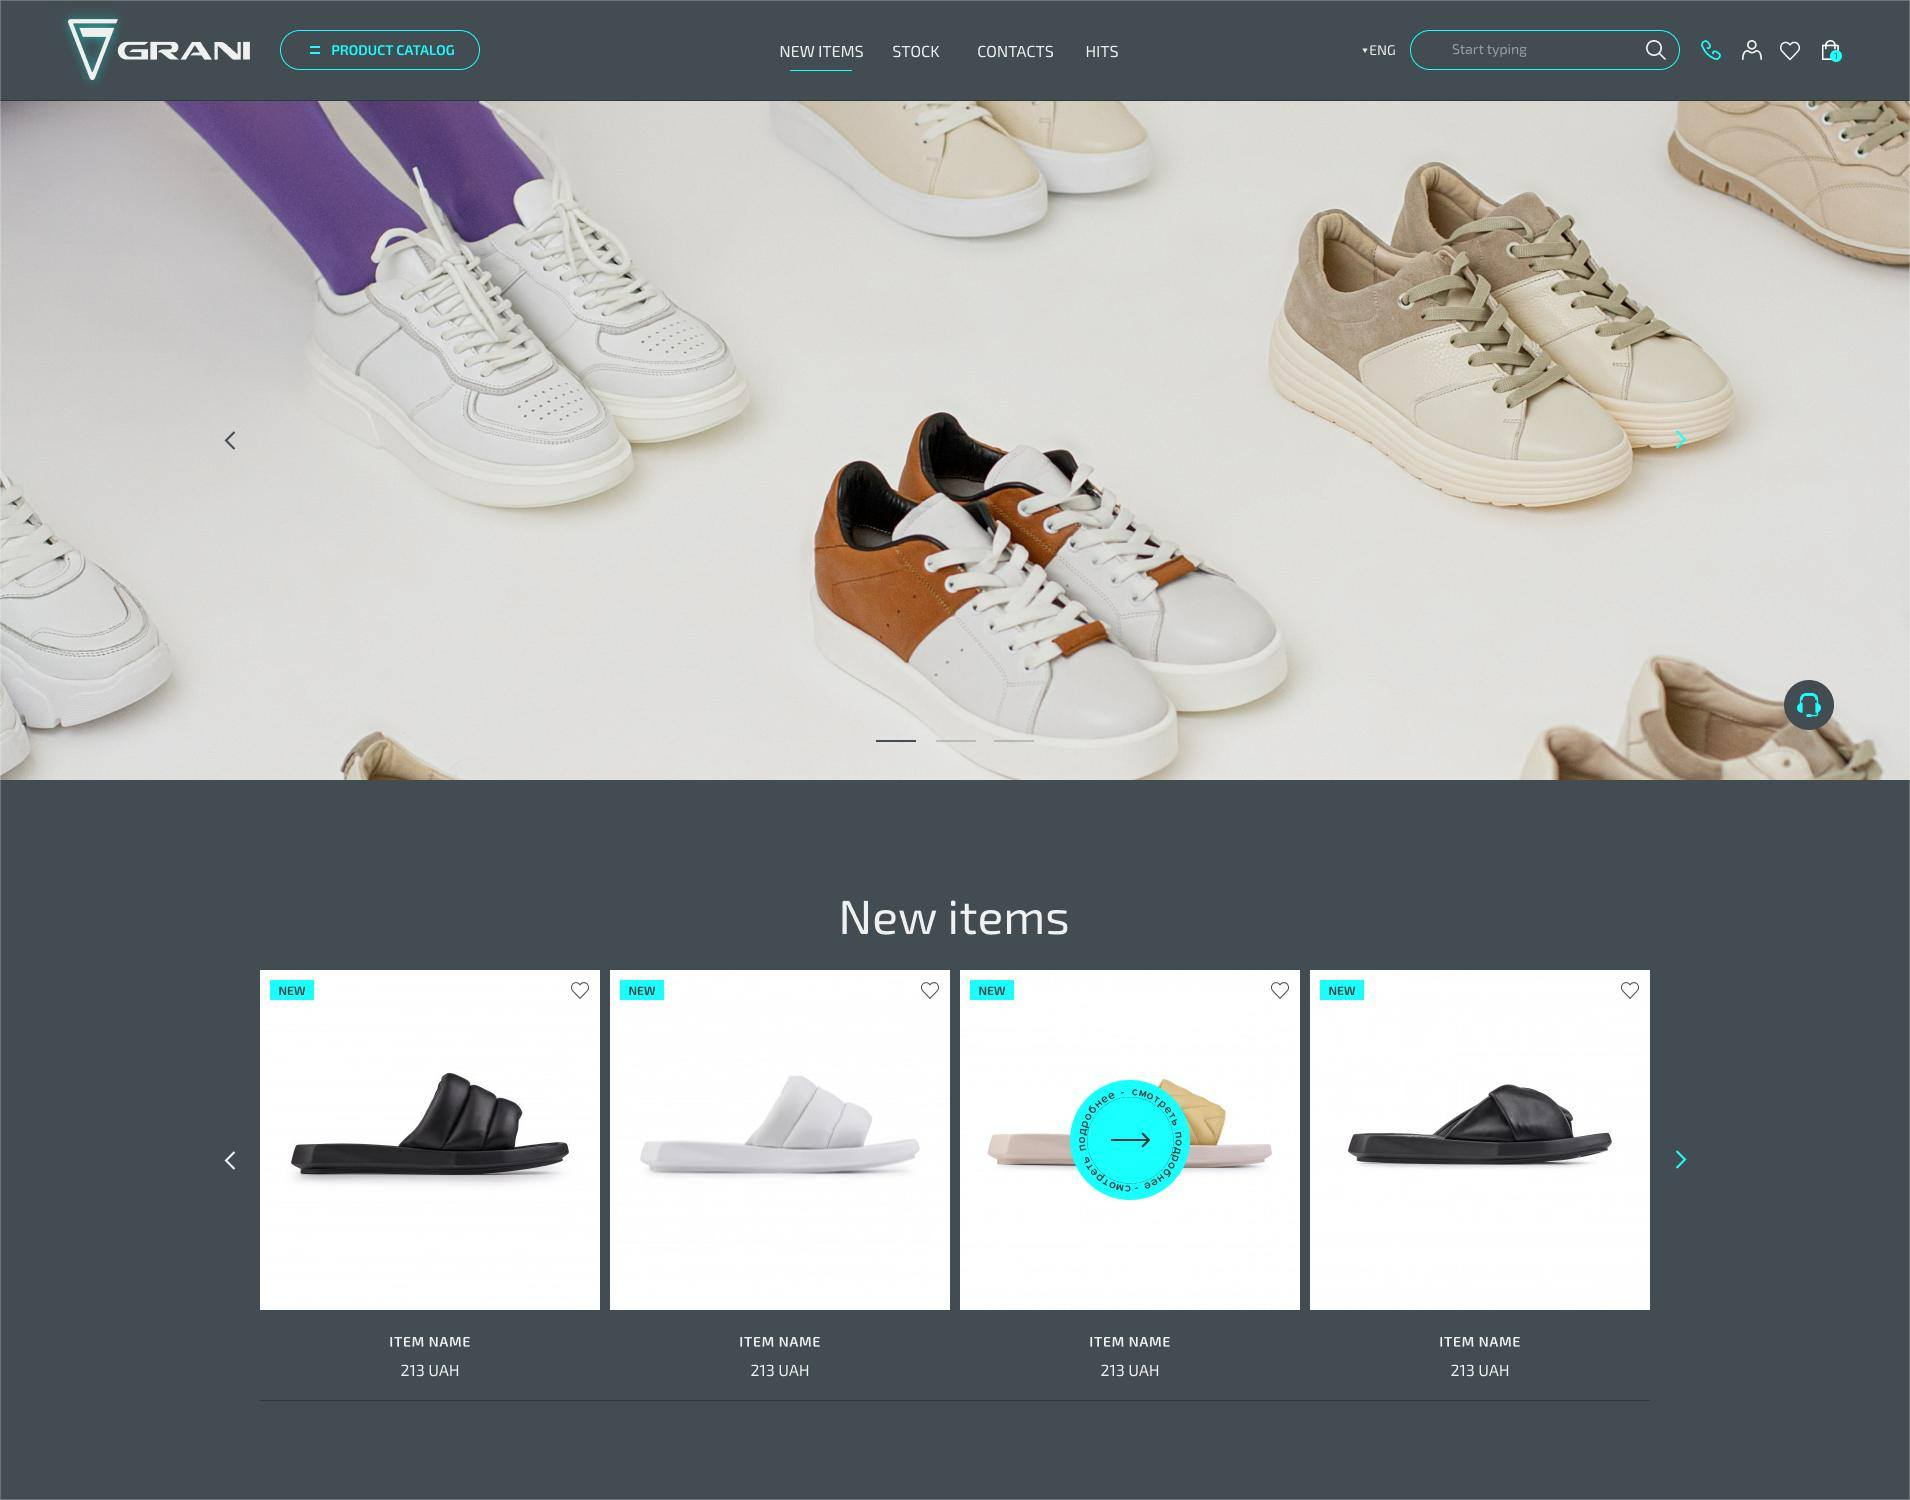The height and width of the screenshot is (1500, 1910).
Task: Favorite the fourth black crossover sandal
Action: coord(1630,990)
